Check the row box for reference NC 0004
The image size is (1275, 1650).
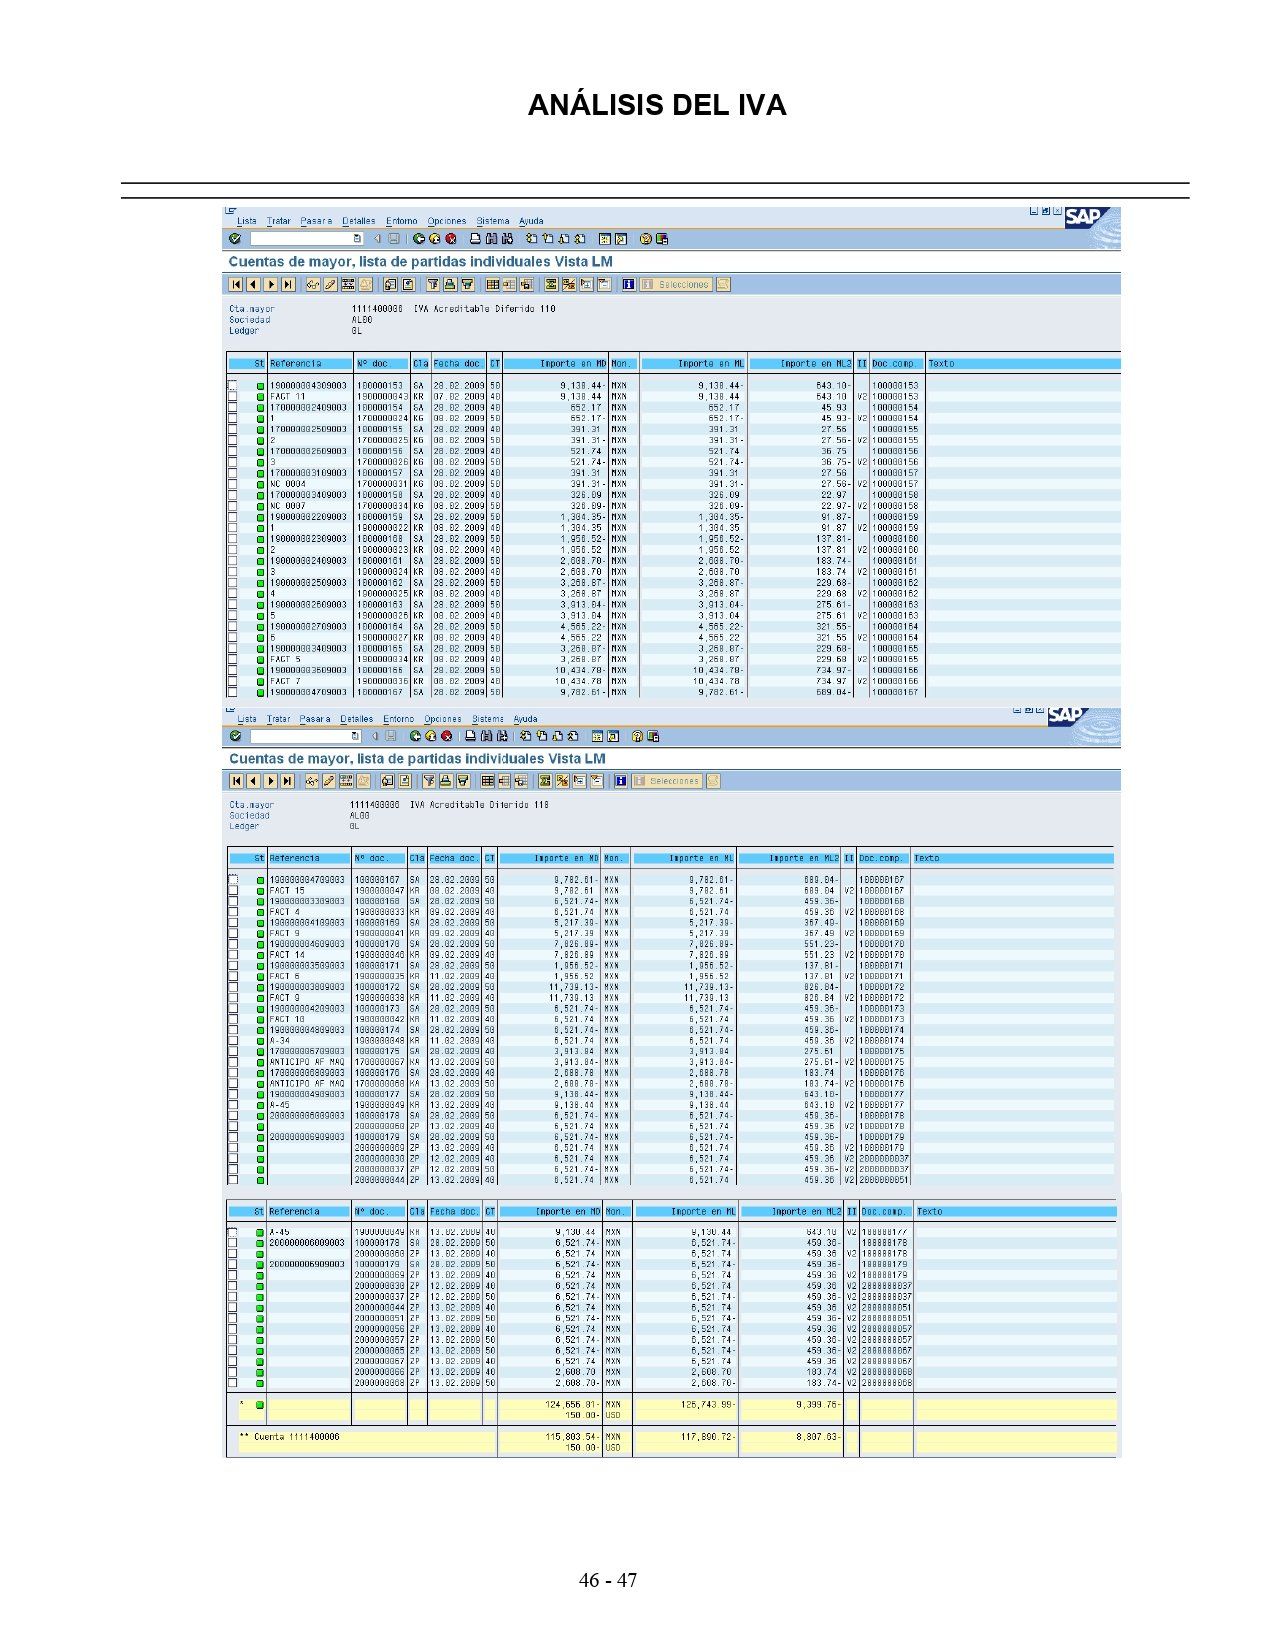(x=233, y=483)
